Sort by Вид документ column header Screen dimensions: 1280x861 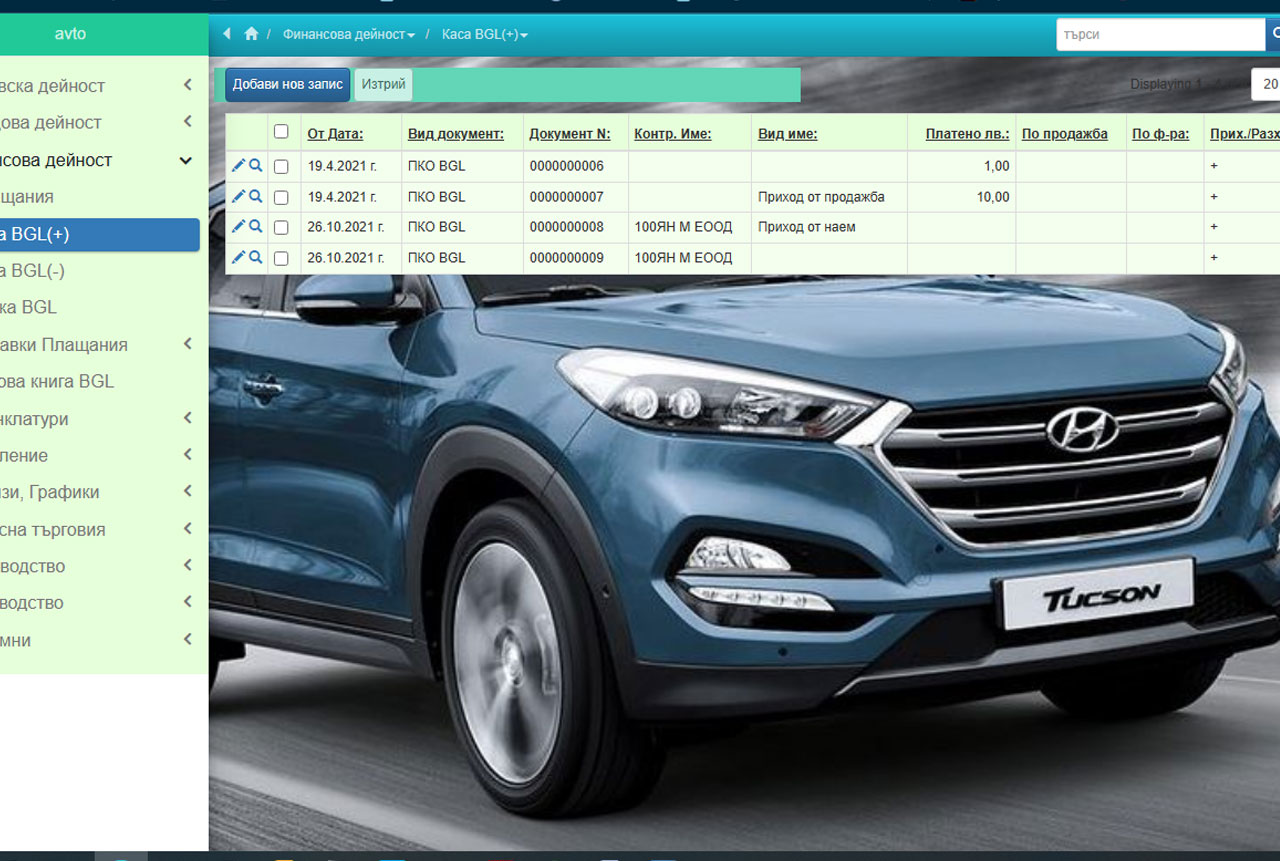click(456, 134)
